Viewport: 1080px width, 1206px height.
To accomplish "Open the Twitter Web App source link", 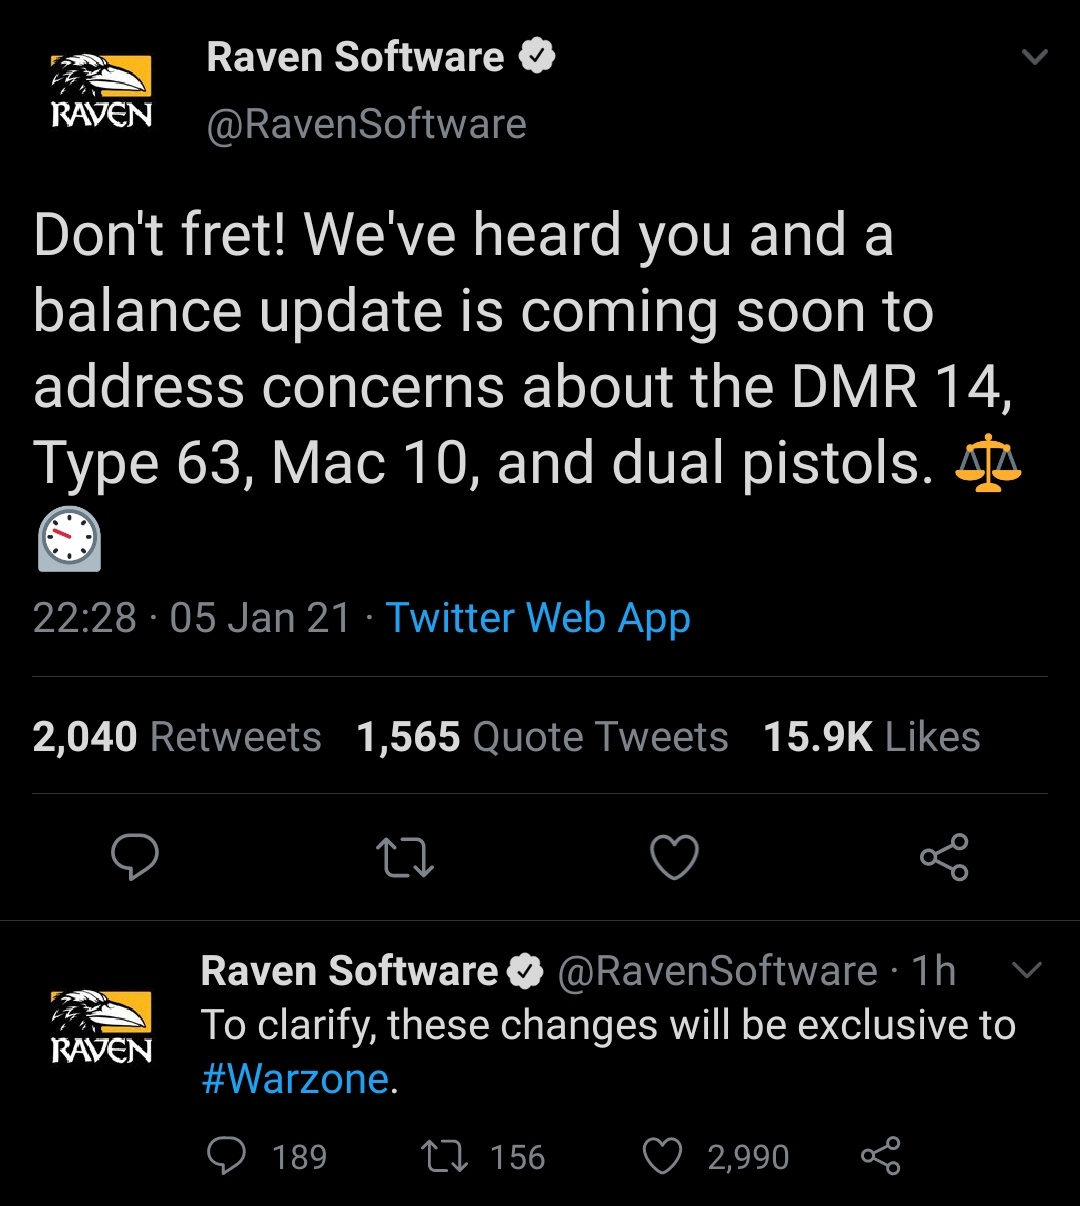I will coord(538,618).
